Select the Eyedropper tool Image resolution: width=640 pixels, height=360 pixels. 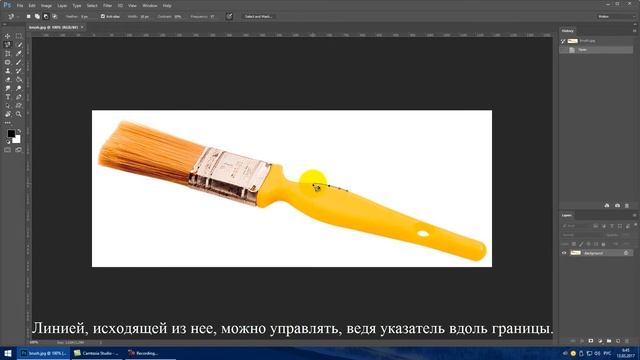(x=19, y=53)
